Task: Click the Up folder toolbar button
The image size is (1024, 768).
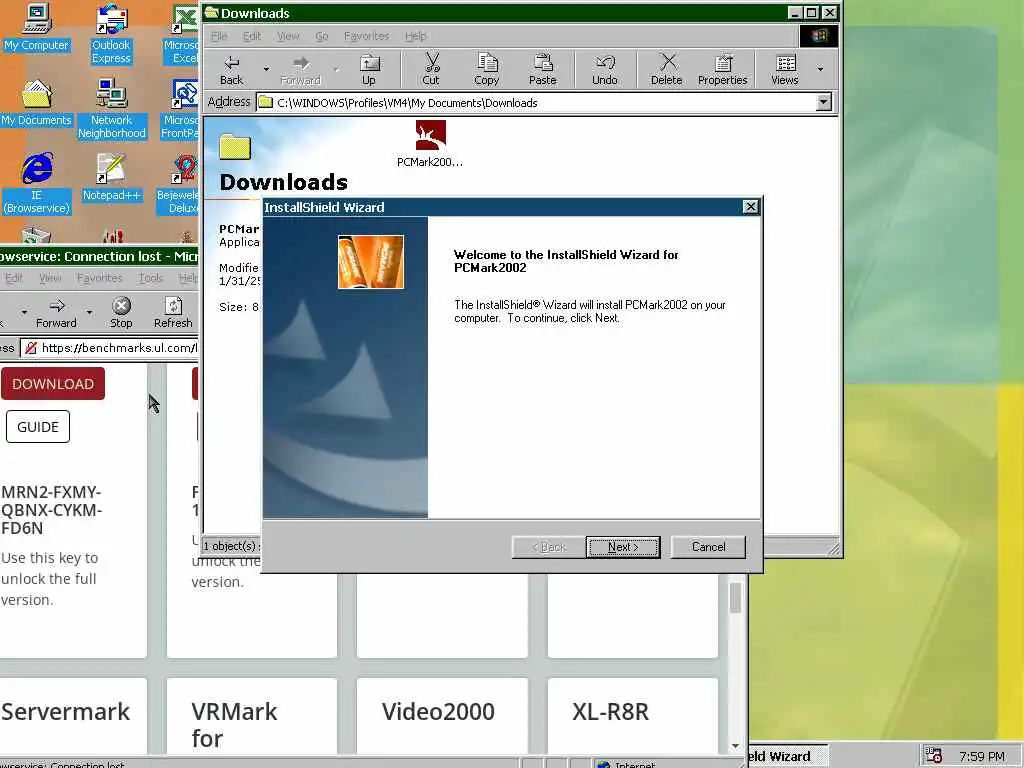Action: point(369,70)
